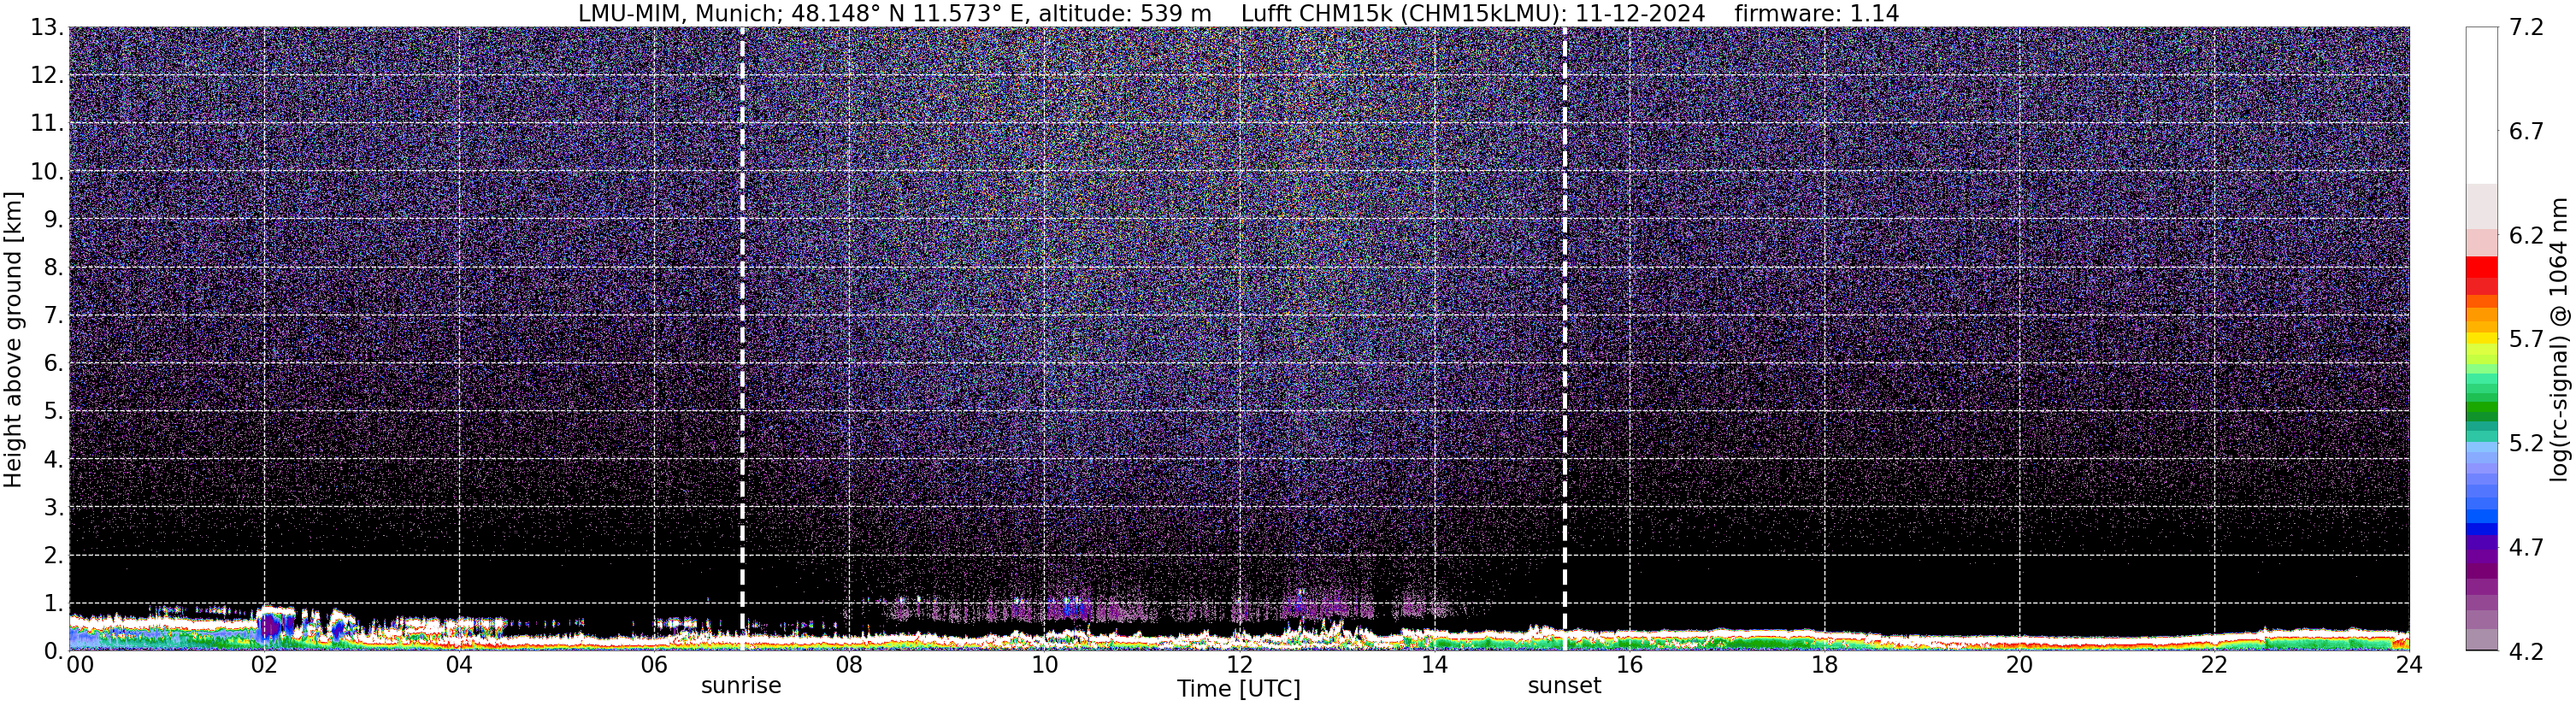Click the x-axis tick label '08'
2576x706 pixels.
click(x=849, y=665)
